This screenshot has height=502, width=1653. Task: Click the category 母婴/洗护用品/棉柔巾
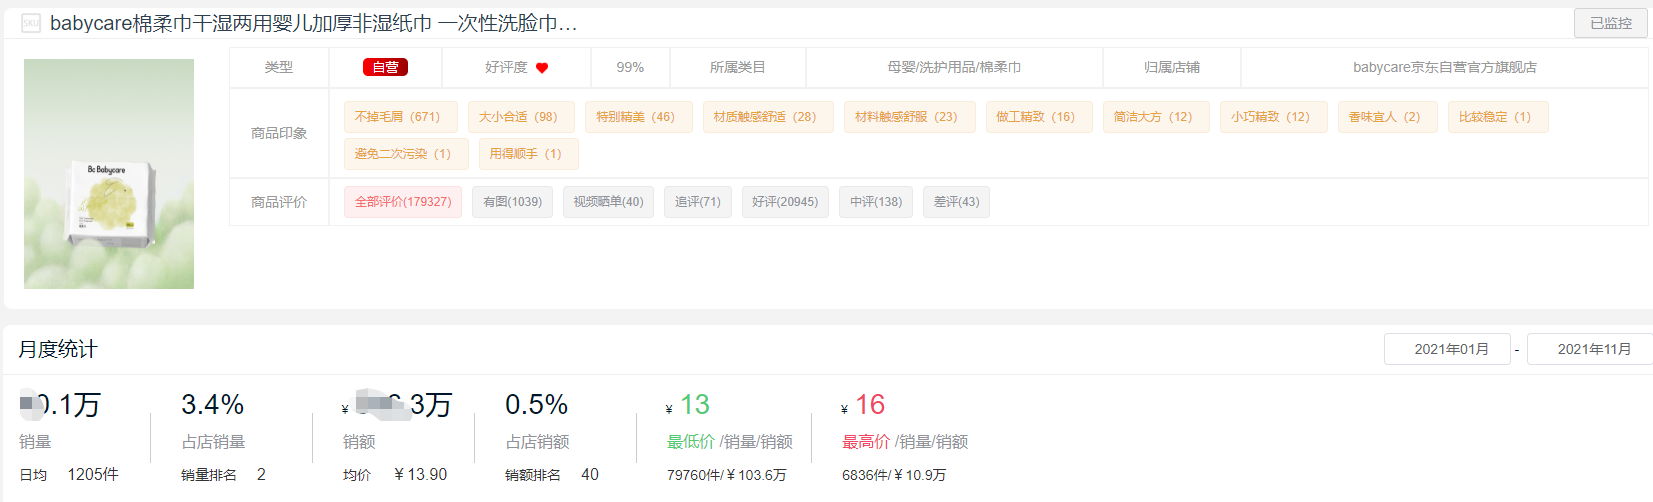(x=954, y=67)
